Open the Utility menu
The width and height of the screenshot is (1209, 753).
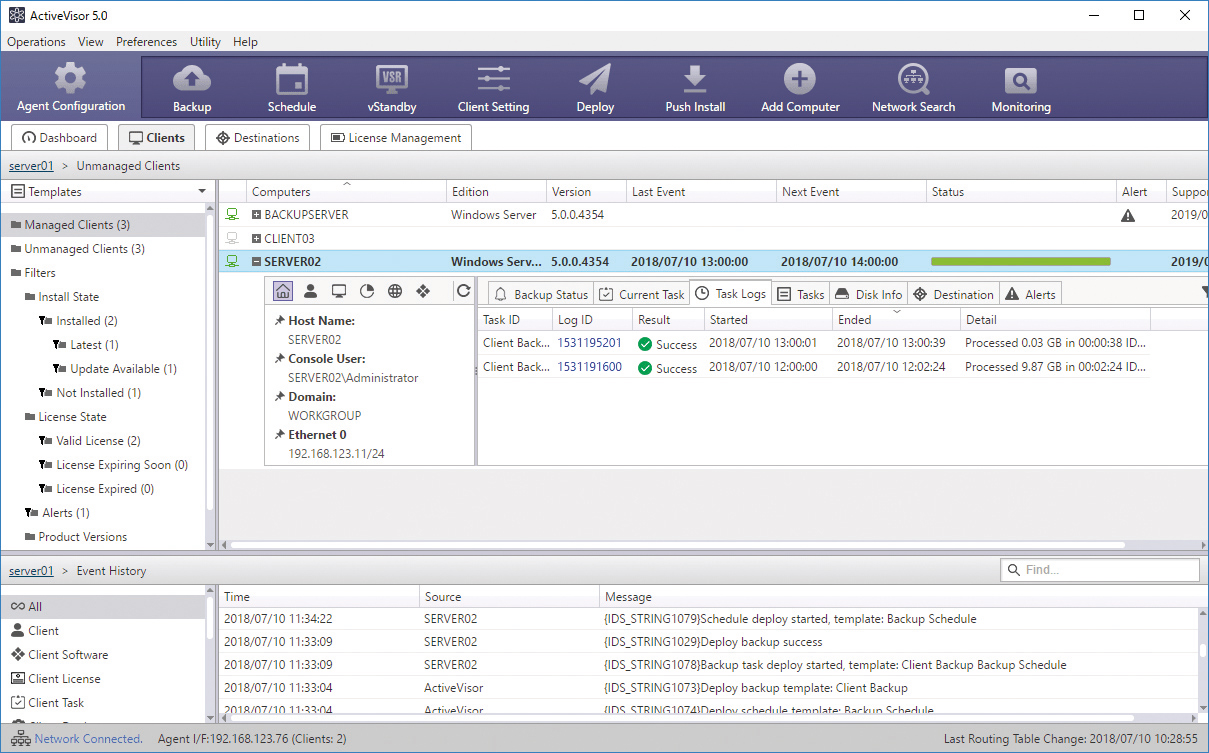click(x=205, y=42)
